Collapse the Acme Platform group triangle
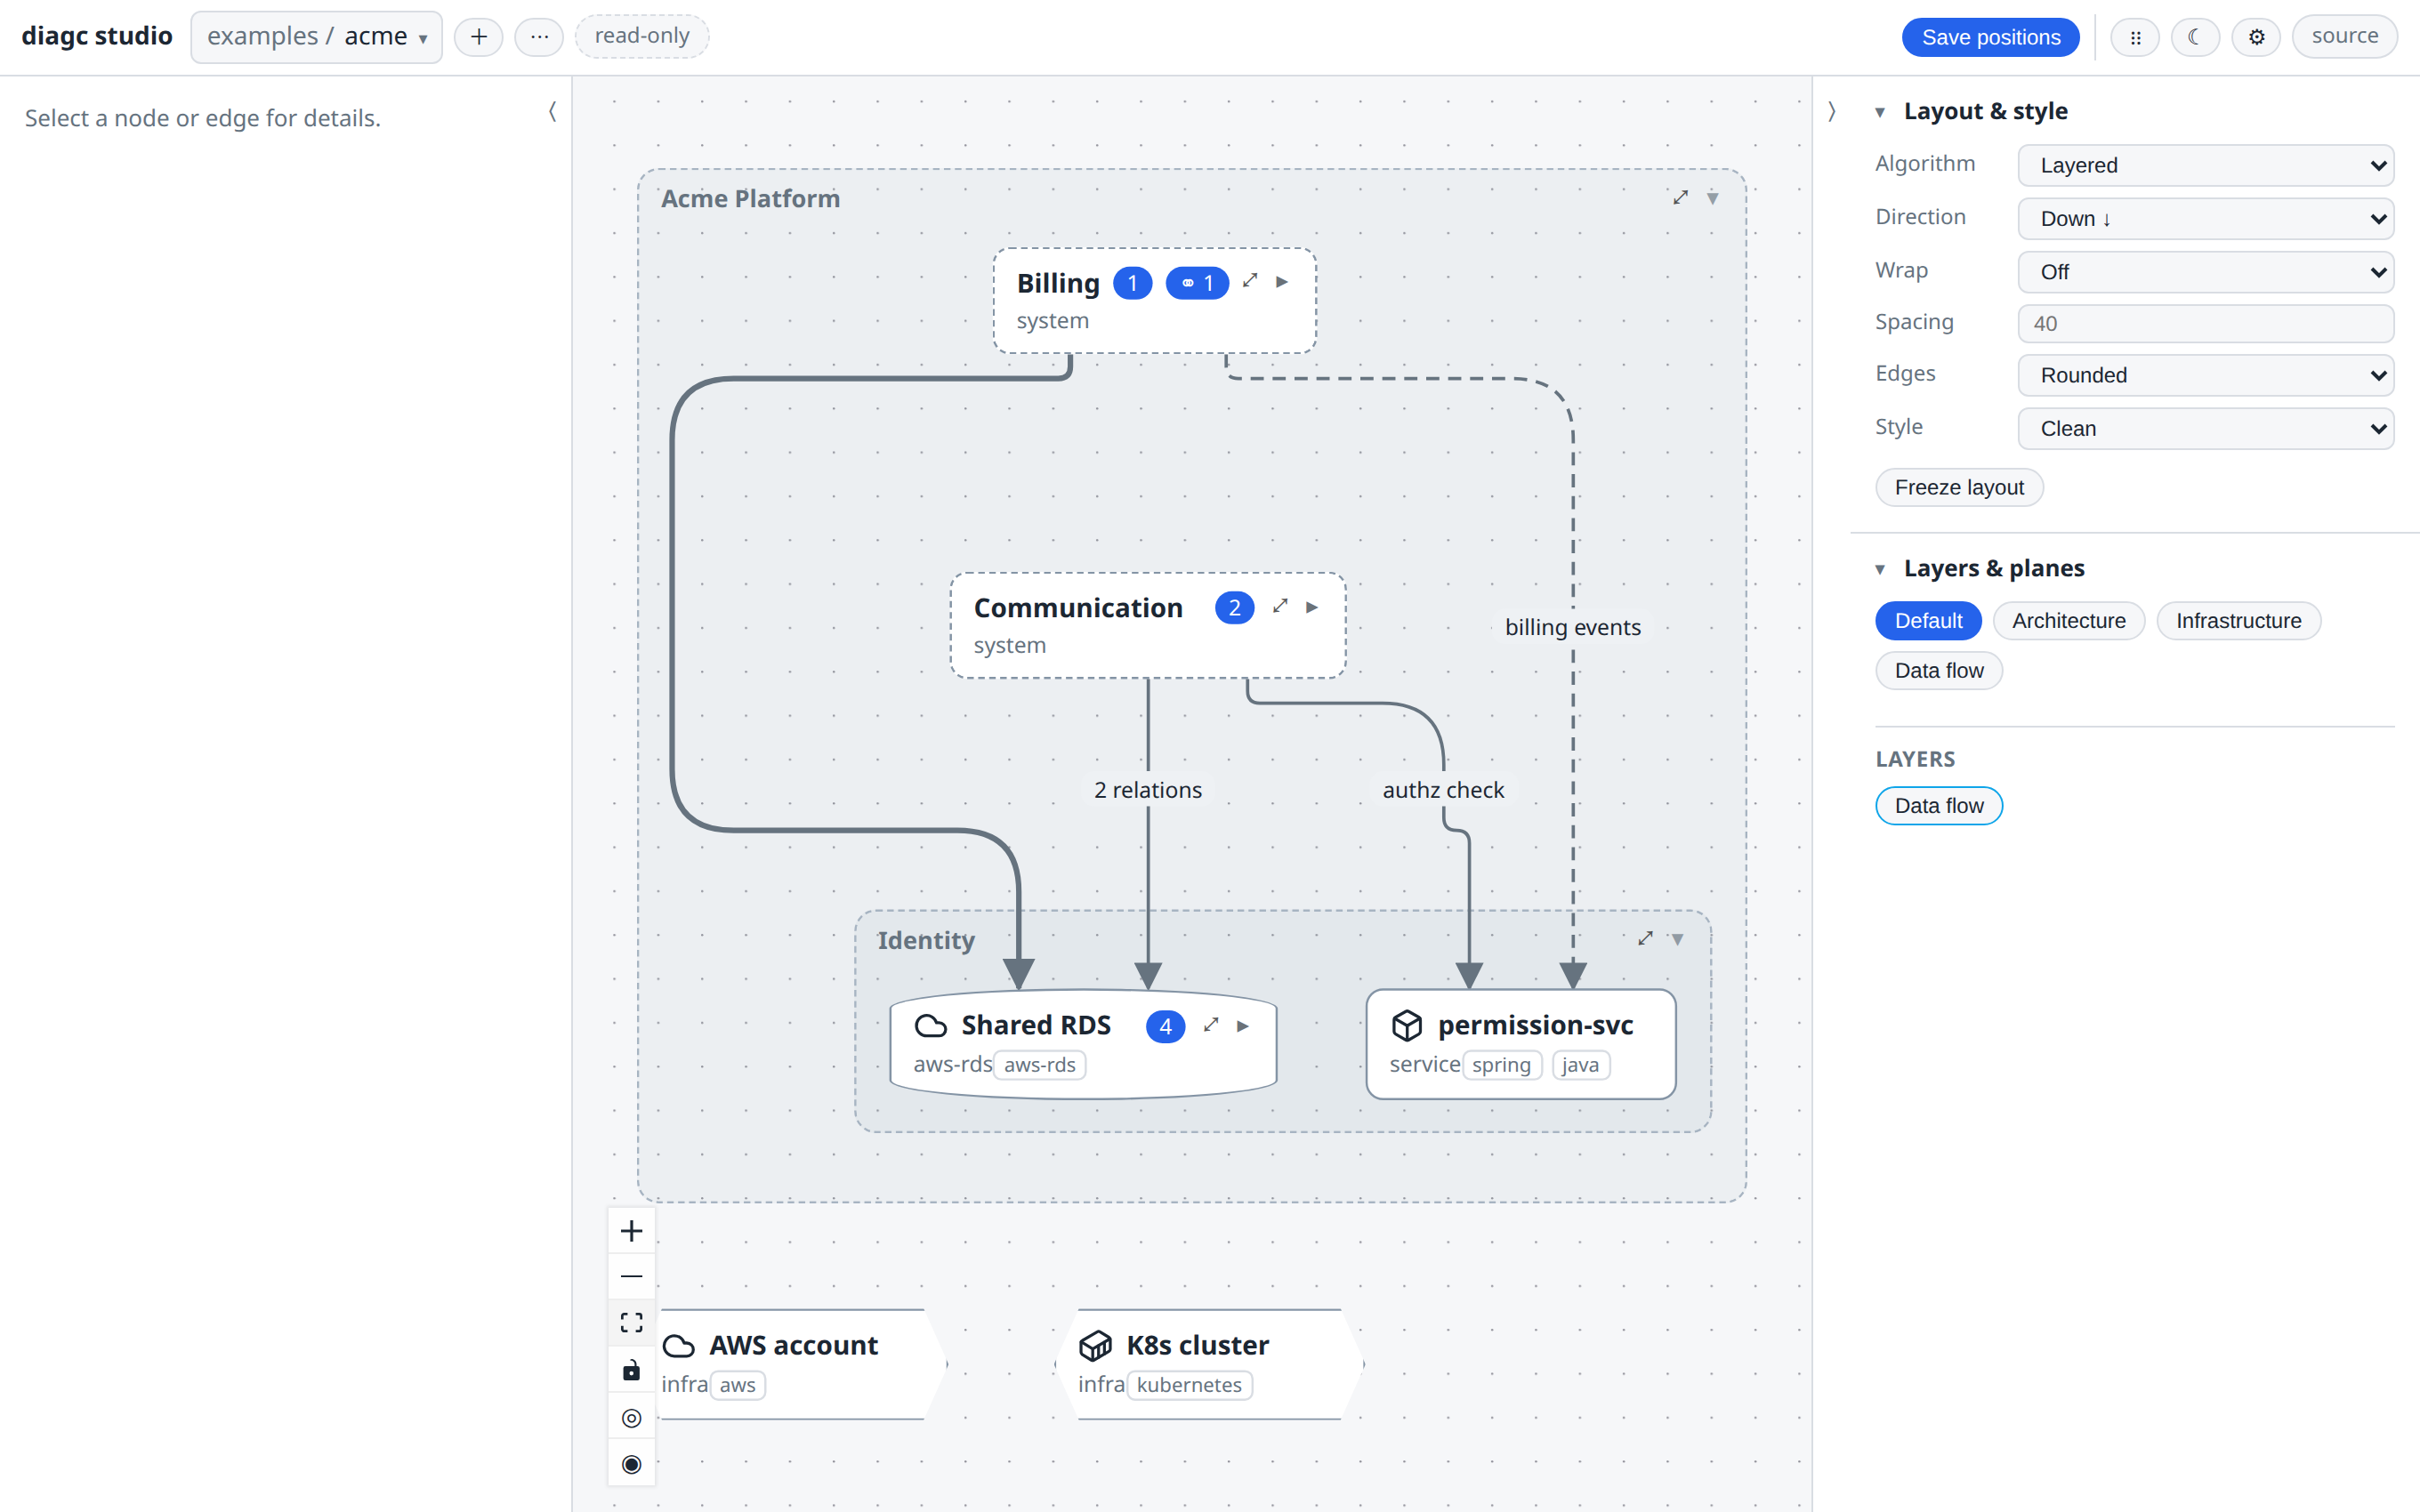The height and width of the screenshot is (1512, 2420). coord(1713,198)
